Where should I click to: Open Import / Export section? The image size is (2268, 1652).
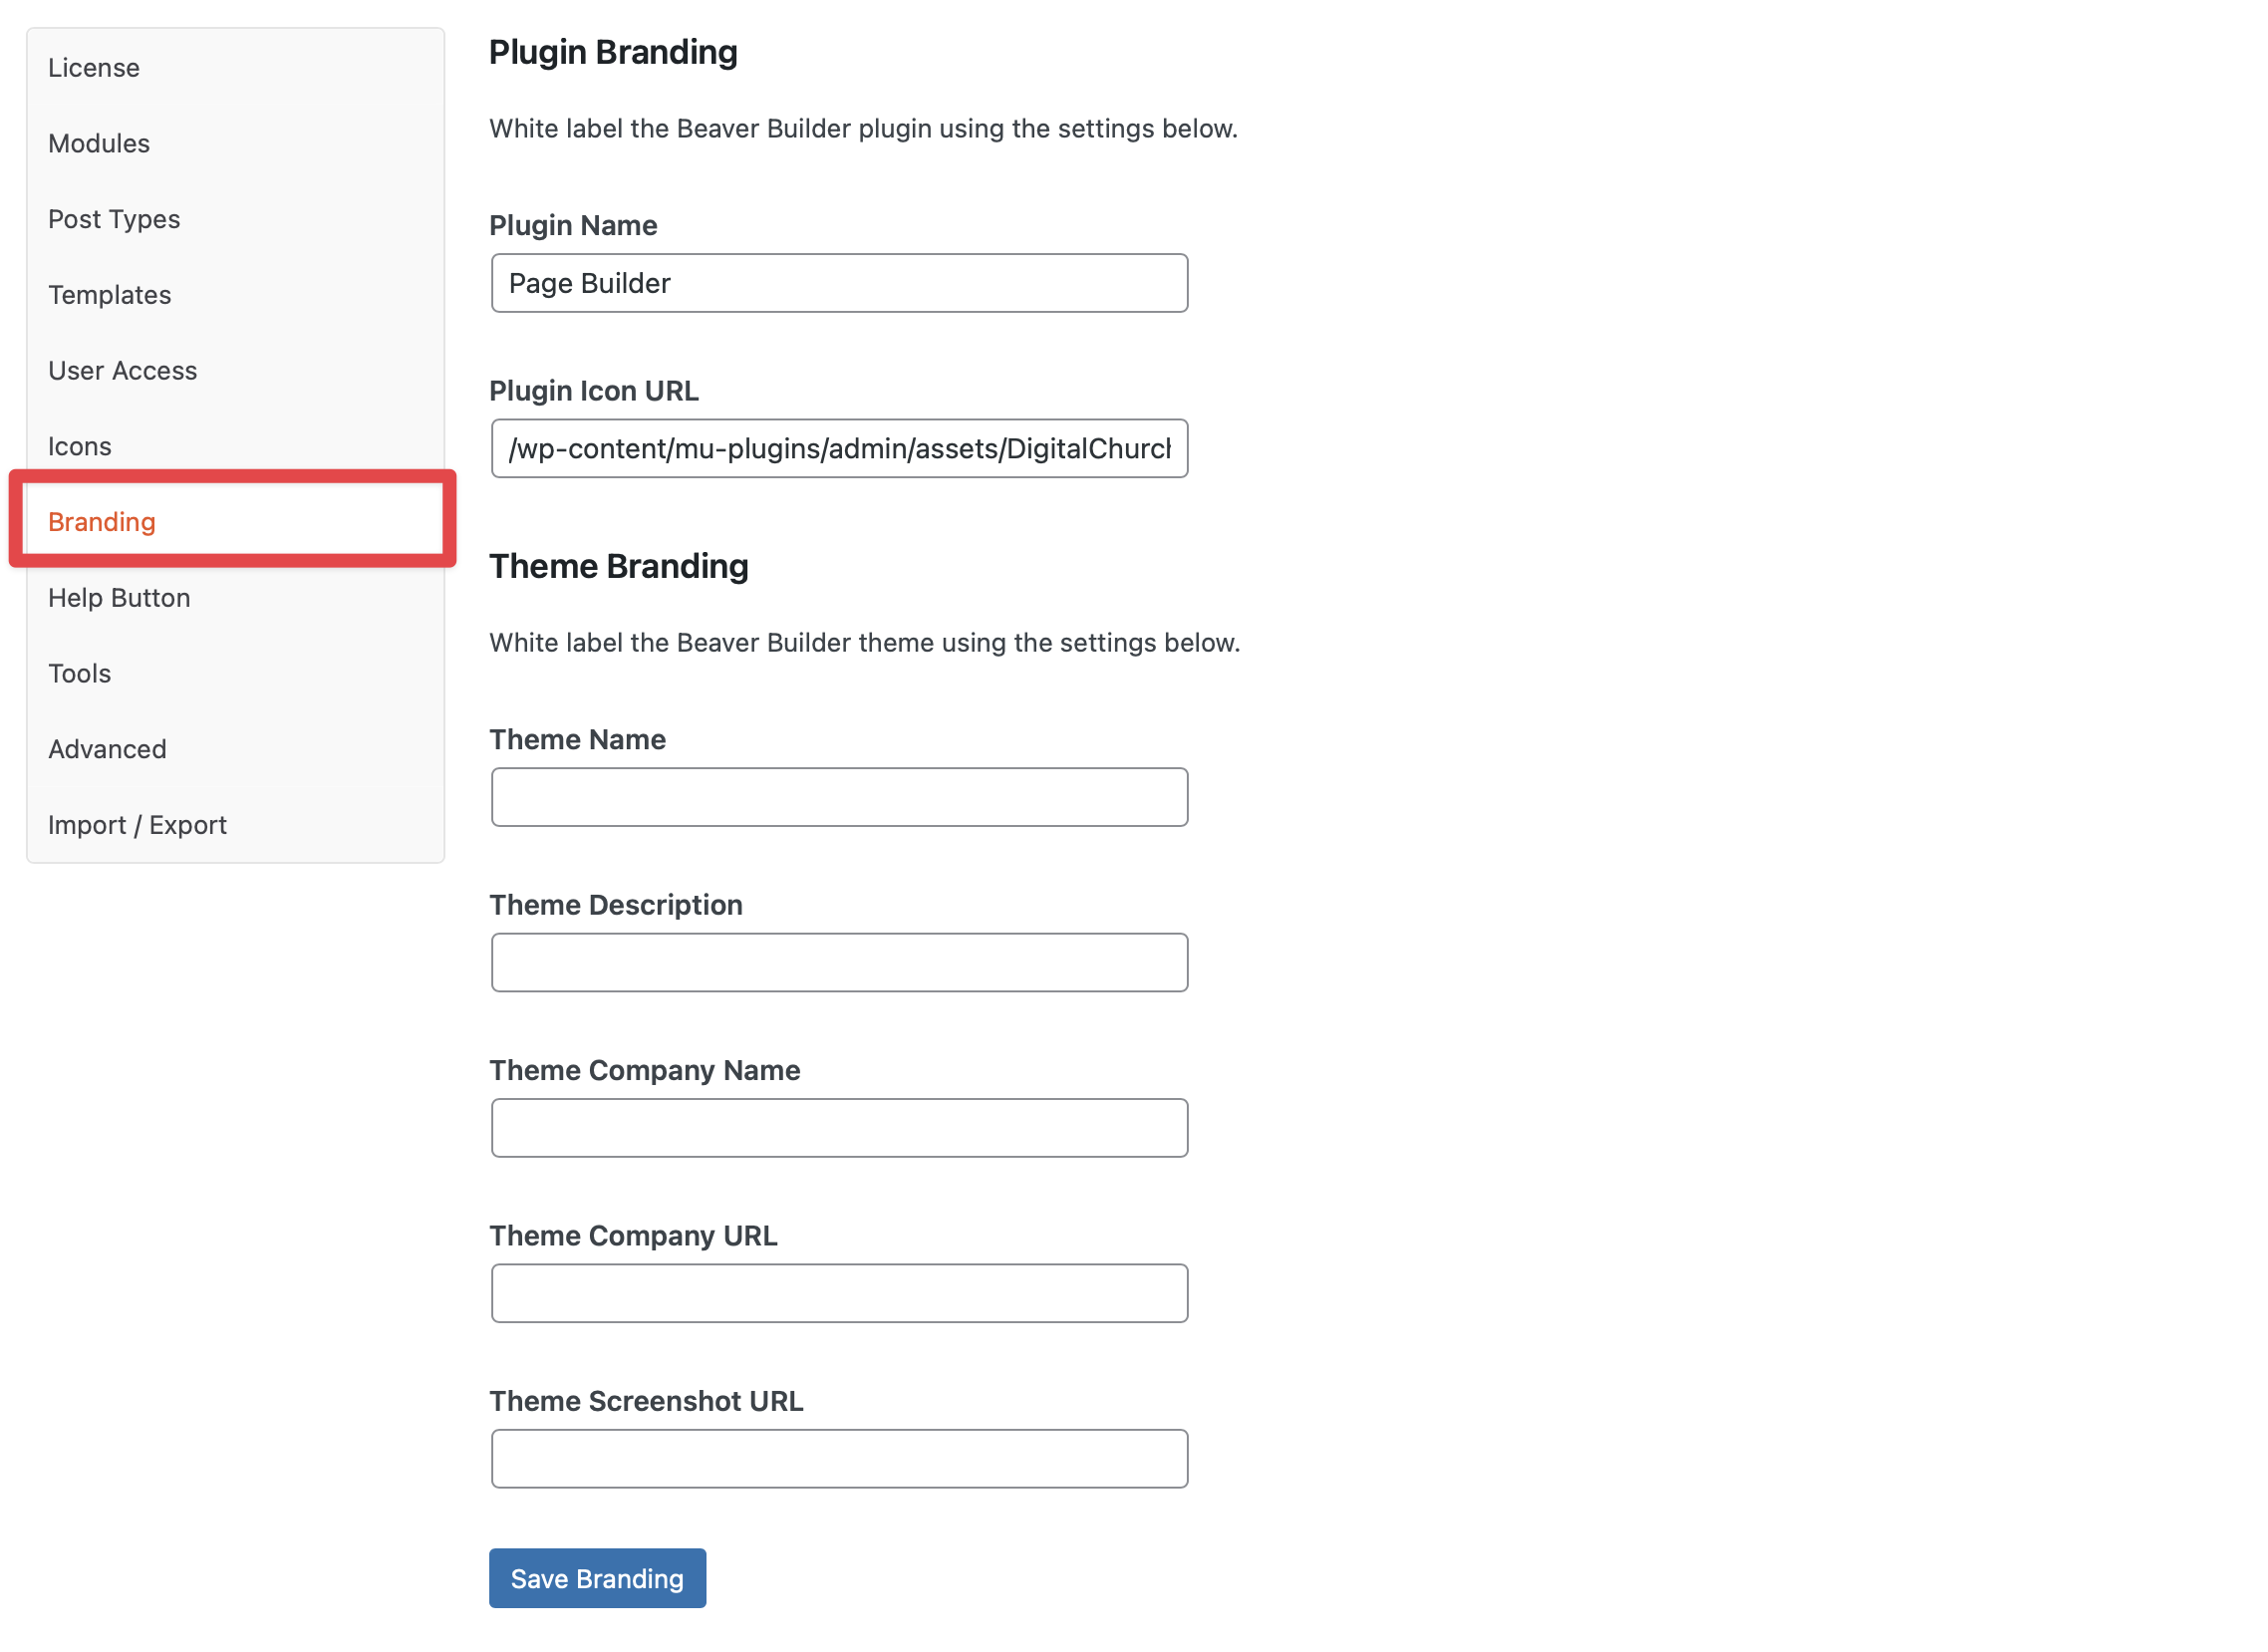coord(138,822)
